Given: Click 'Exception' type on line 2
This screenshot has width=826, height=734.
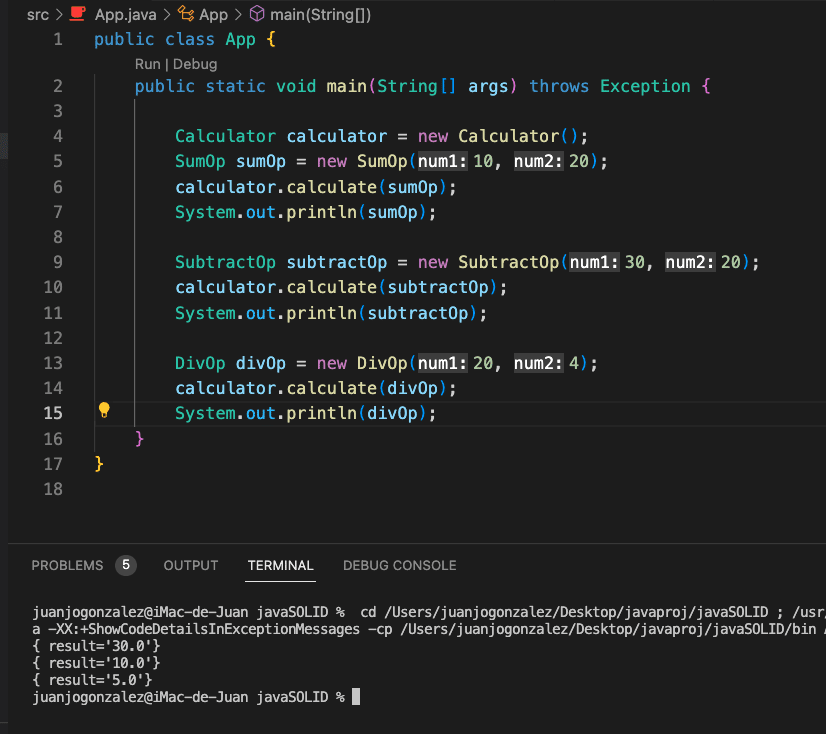Looking at the screenshot, I should coord(645,86).
